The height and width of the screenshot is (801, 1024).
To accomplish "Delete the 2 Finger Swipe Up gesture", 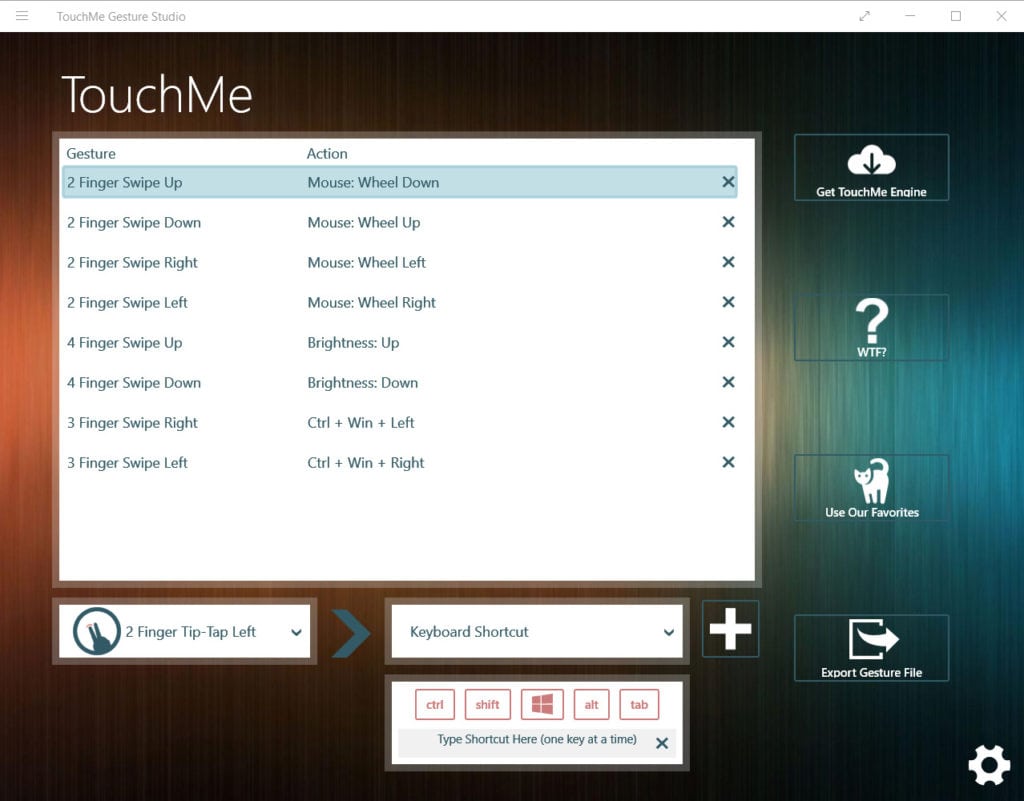I will point(728,182).
